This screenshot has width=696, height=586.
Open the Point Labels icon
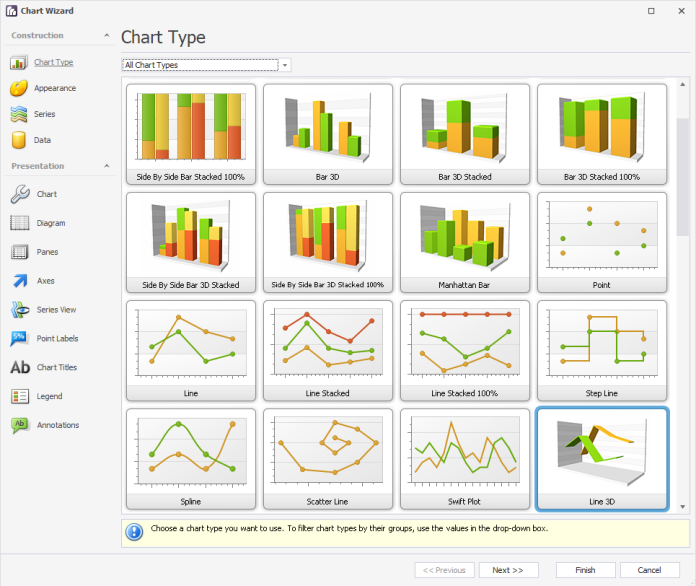click(x=19, y=339)
